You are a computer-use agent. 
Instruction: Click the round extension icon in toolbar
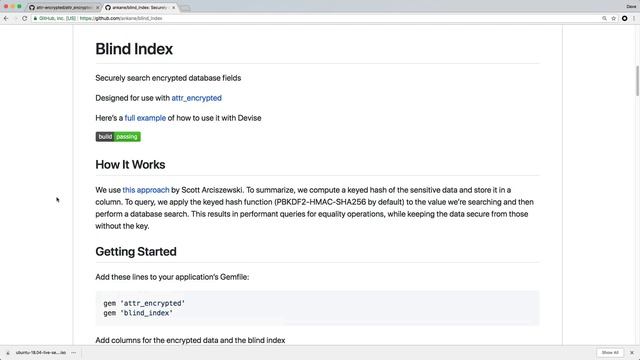point(624,18)
